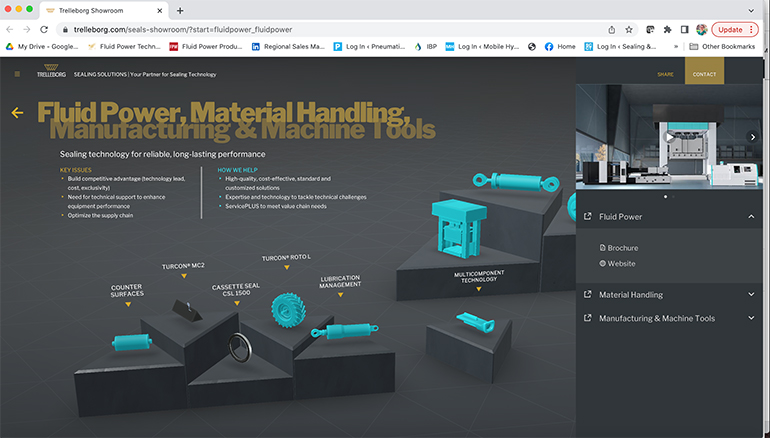The image size is (770, 438).
Task: Open a new browser tab
Action: pos(180,10)
